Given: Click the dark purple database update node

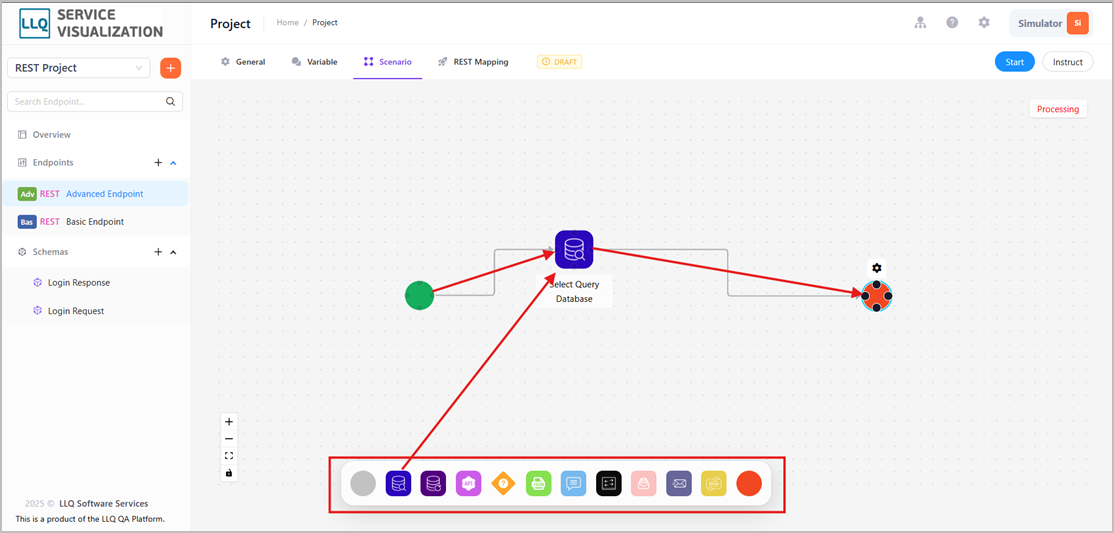Looking at the screenshot, I should (433, 483).
